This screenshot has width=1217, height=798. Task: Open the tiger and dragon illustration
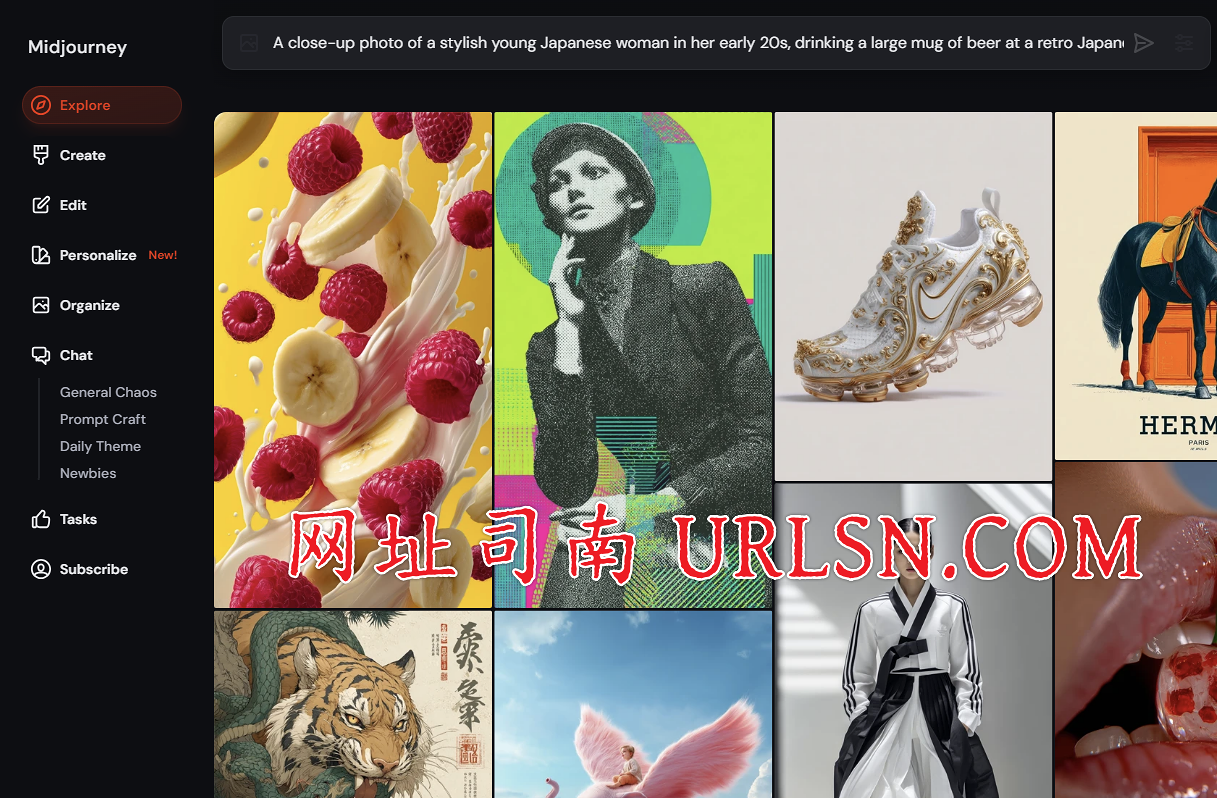(x=353, y=705)
